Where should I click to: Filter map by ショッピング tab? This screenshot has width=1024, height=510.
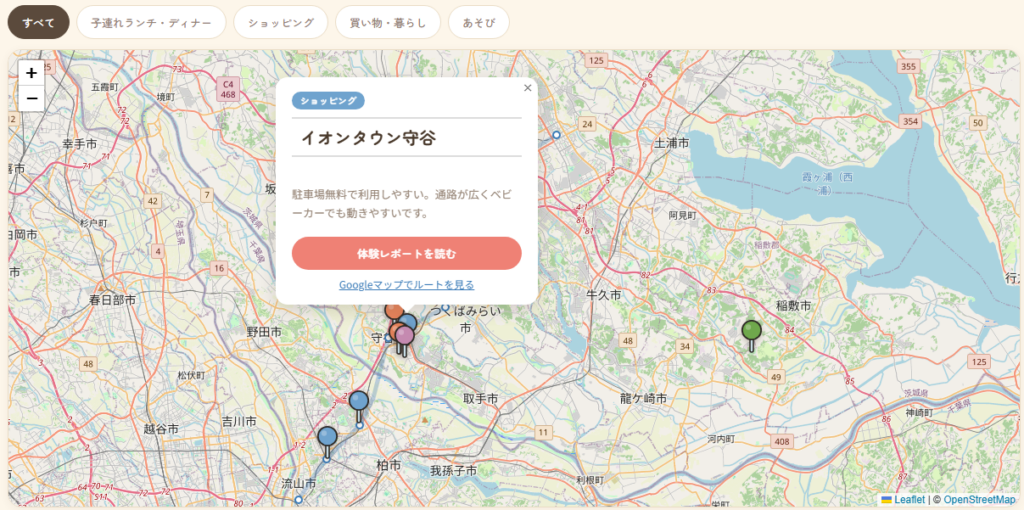point(281,22)
